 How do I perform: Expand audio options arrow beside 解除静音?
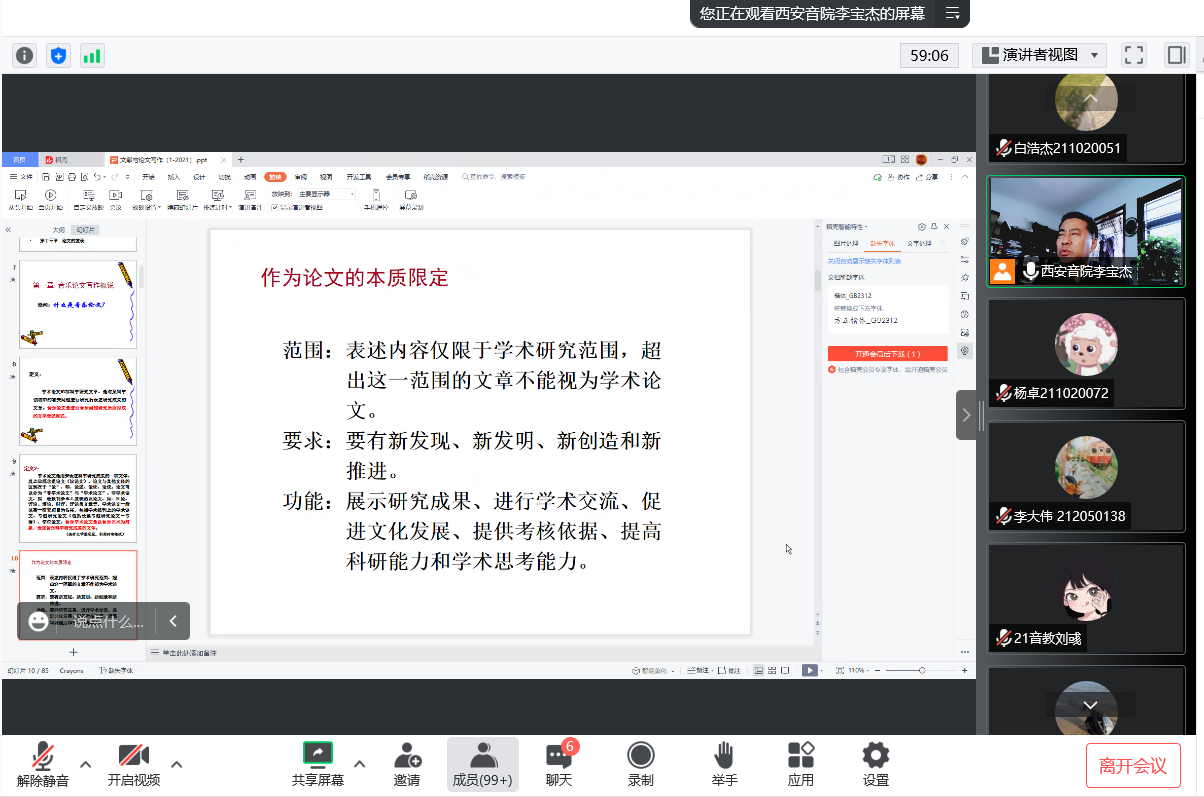(86, 764)
